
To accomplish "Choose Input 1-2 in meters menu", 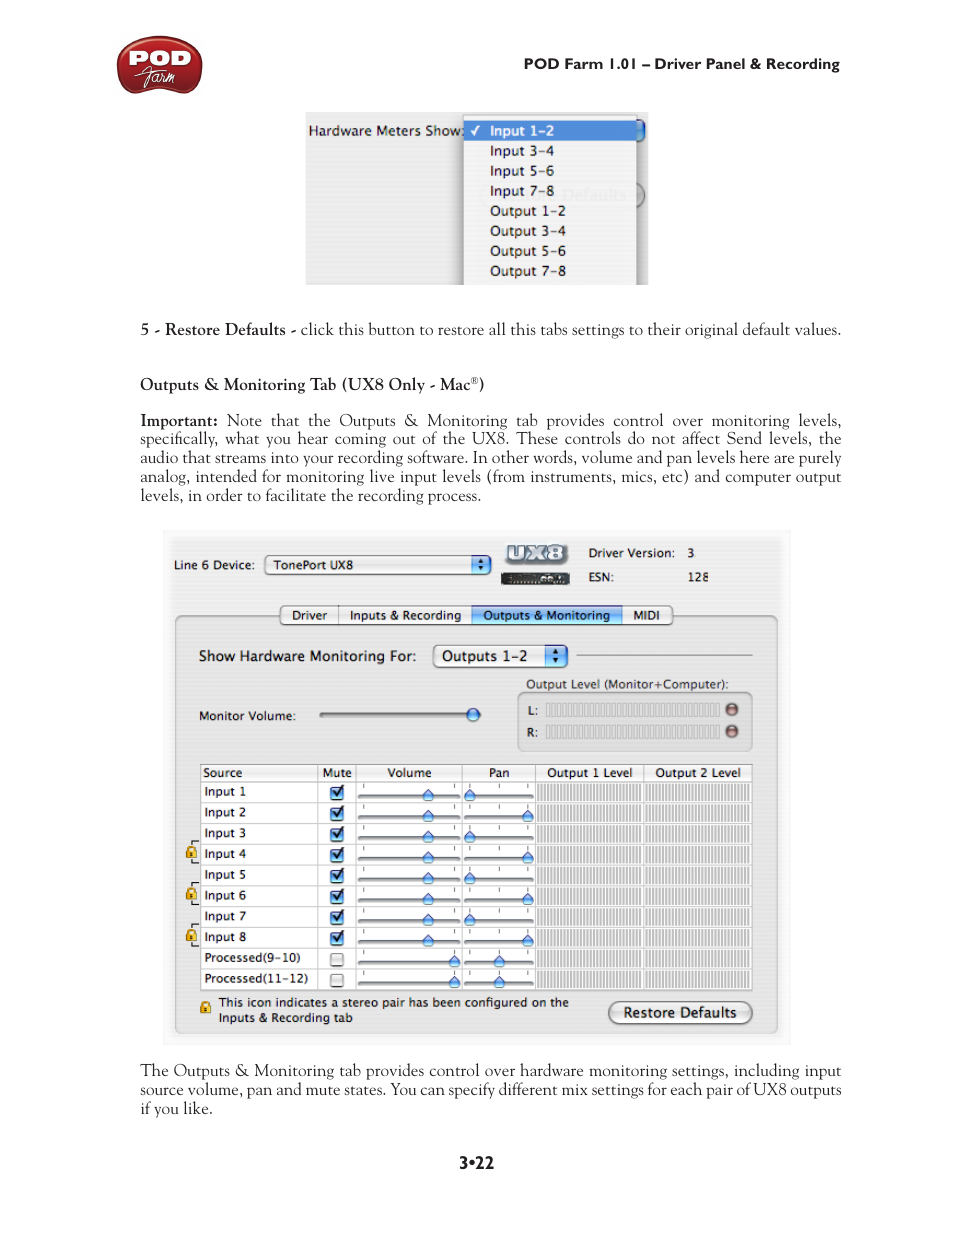I will tap(550, 131).
